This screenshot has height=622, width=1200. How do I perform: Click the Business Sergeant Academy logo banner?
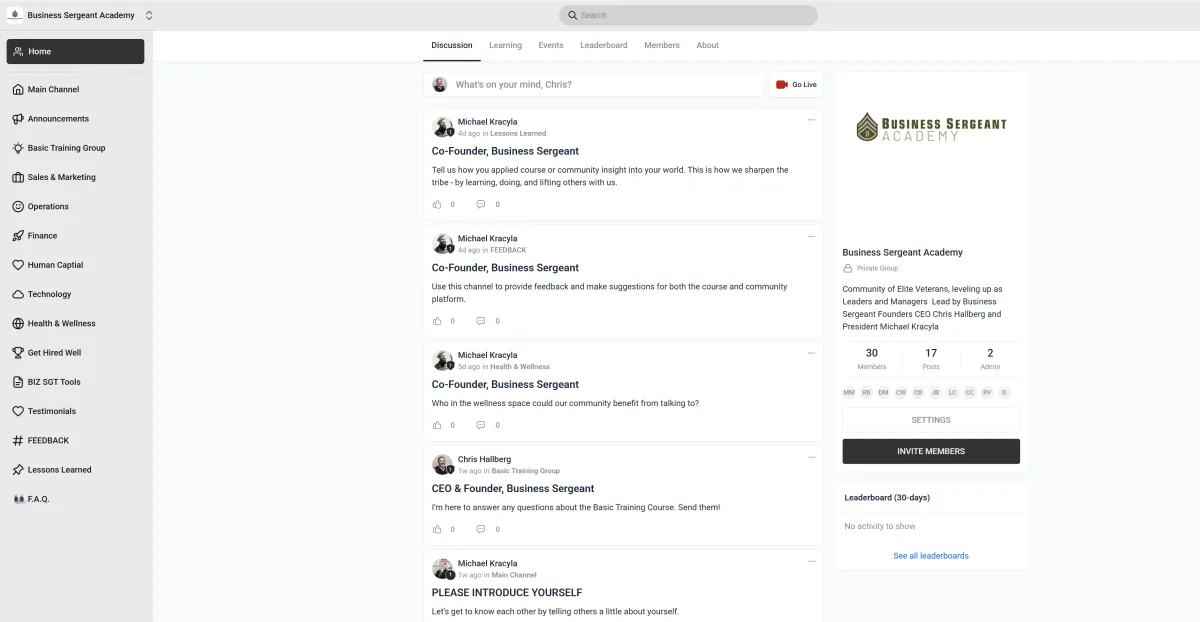931,128
